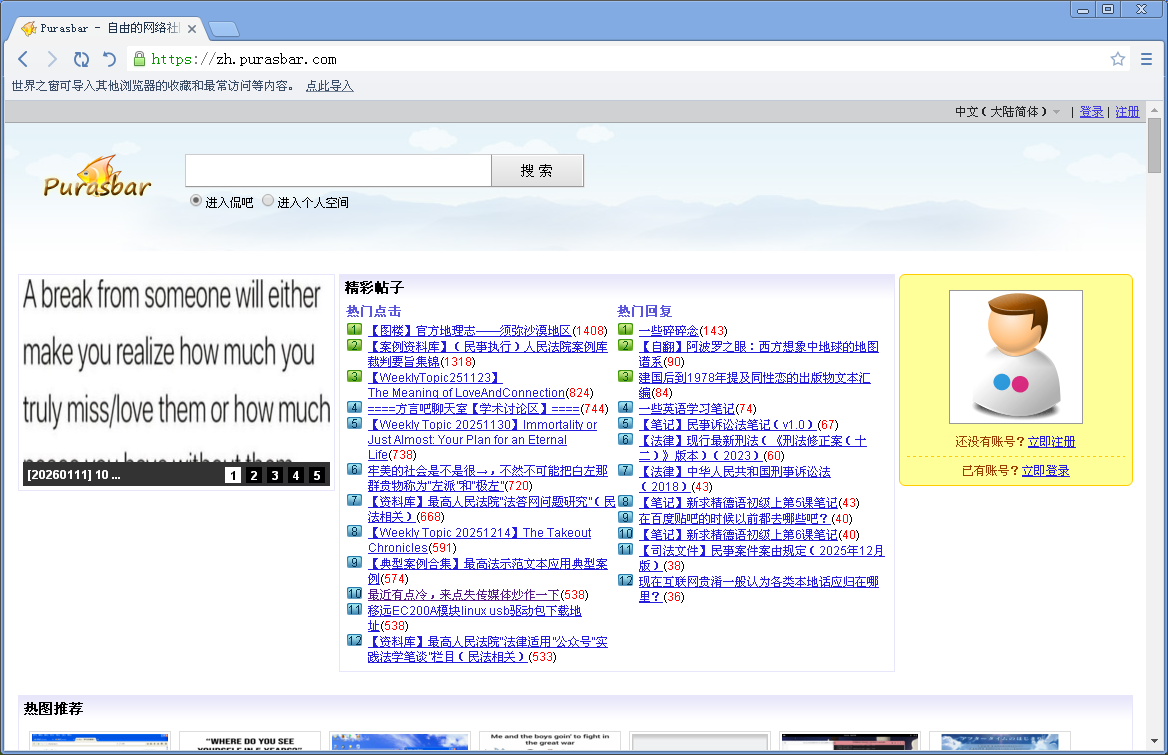1168x755 pixels.
Task: Click the 登录 link in top bar
Action: [x=1091, y=112]
